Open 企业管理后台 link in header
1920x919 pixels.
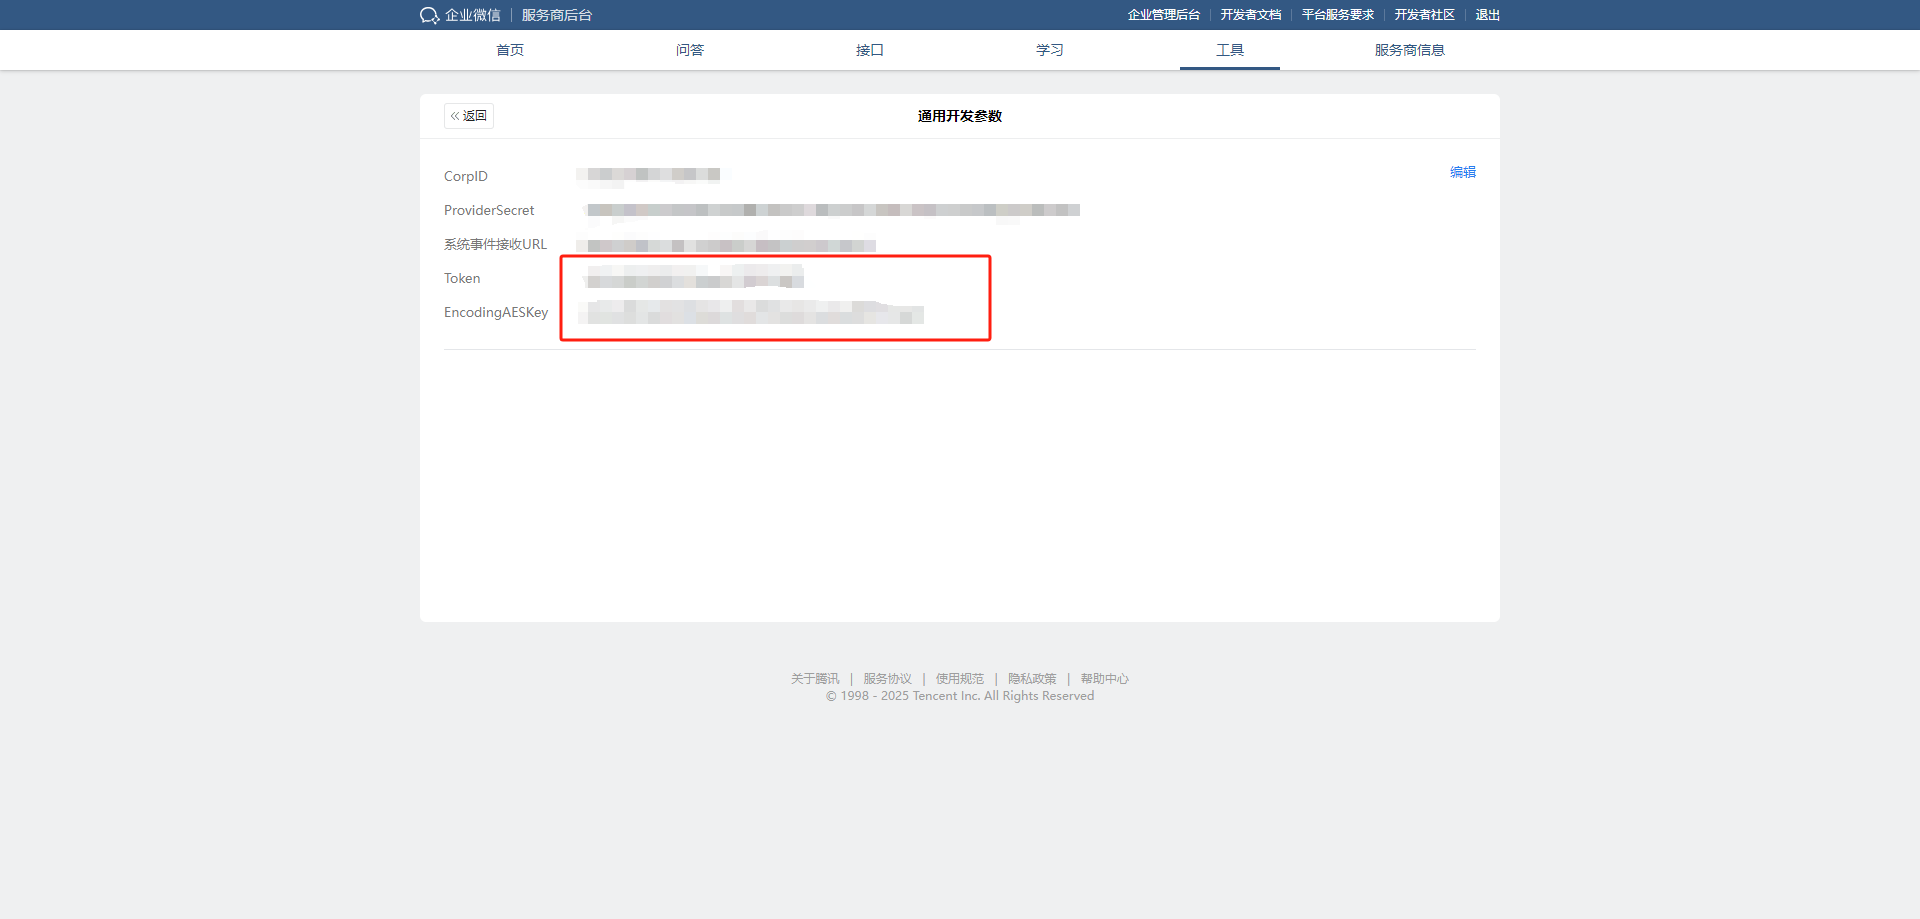coord(1163,15)
